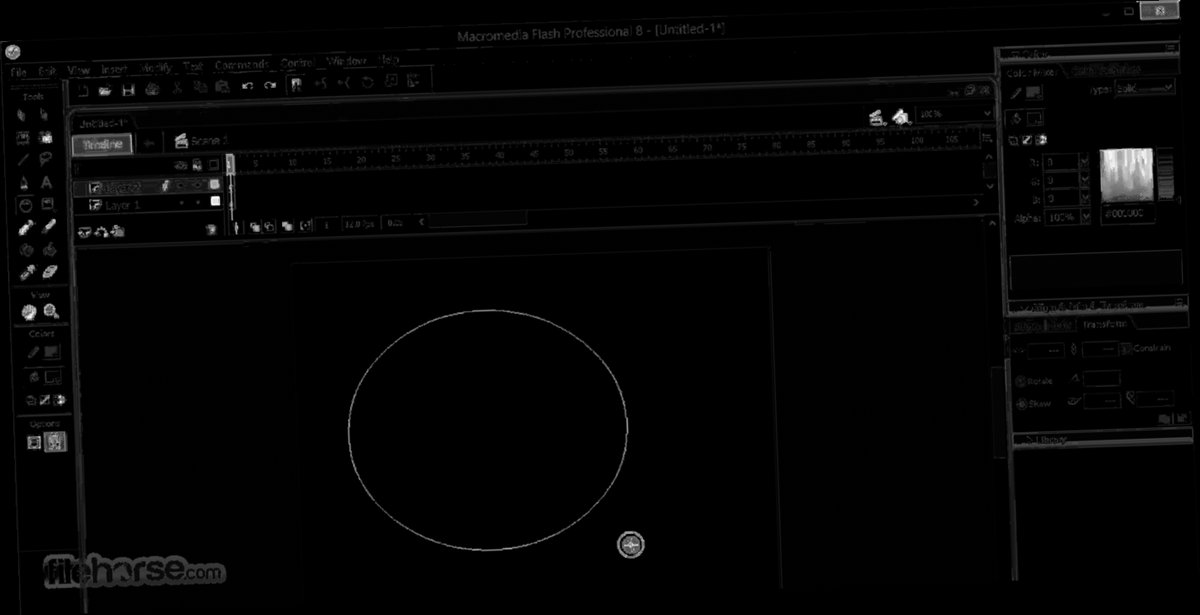Toggle Object Drawing option in Tools panel
The width and height of the screenshot is (1200, 615).
pyautogui.click(x=34, y=441)
